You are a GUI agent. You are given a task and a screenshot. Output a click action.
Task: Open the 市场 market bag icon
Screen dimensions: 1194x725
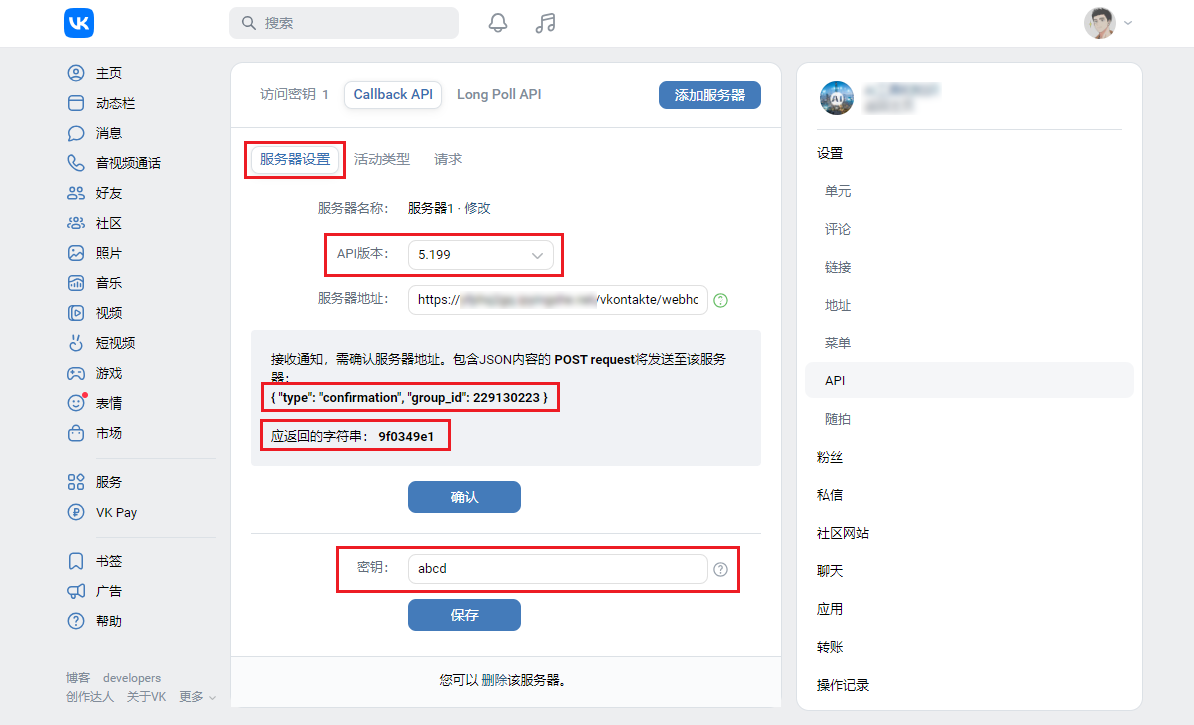(x=76, y=433)
